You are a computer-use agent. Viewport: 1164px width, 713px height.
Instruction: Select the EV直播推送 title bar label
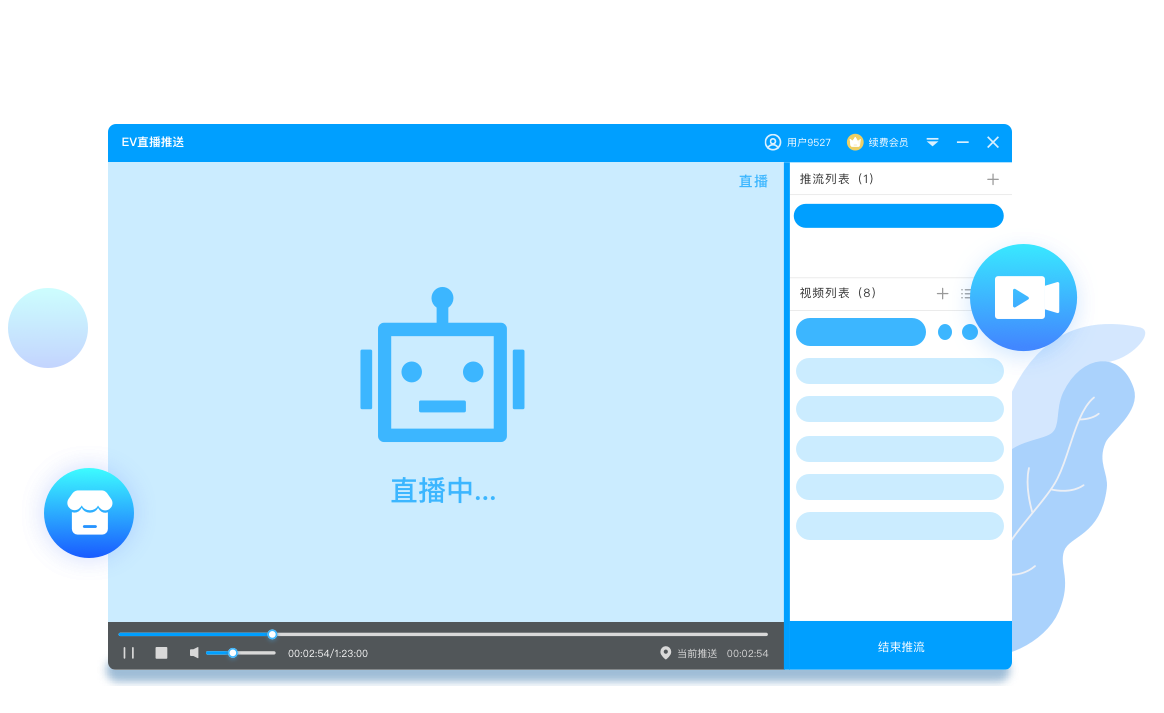151,142
